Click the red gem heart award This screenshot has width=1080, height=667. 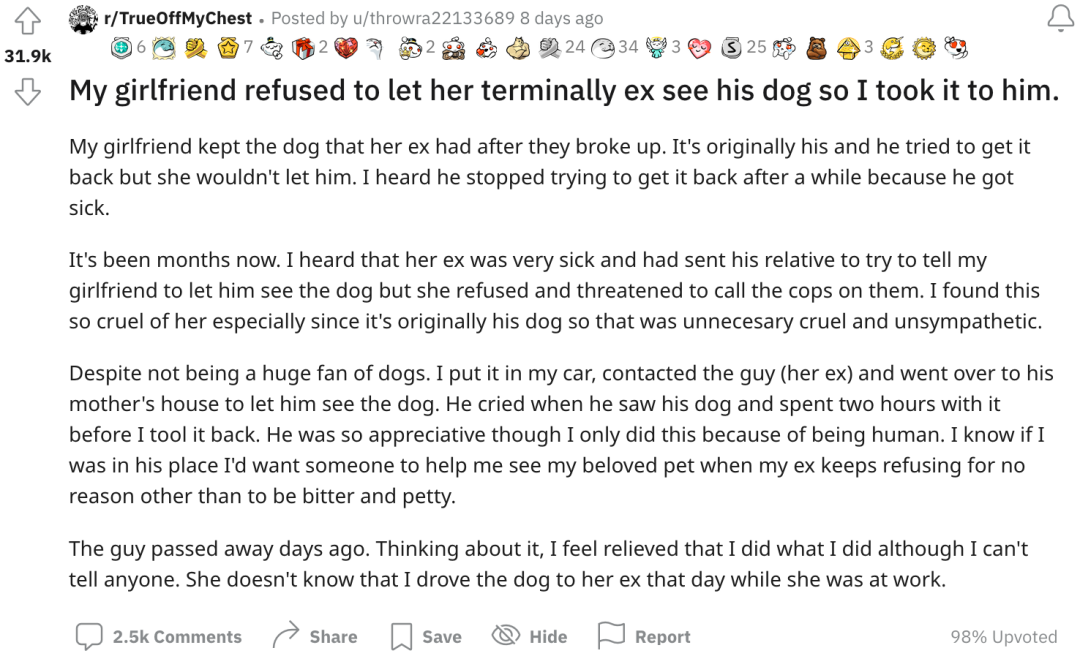[x=346, y=48]
